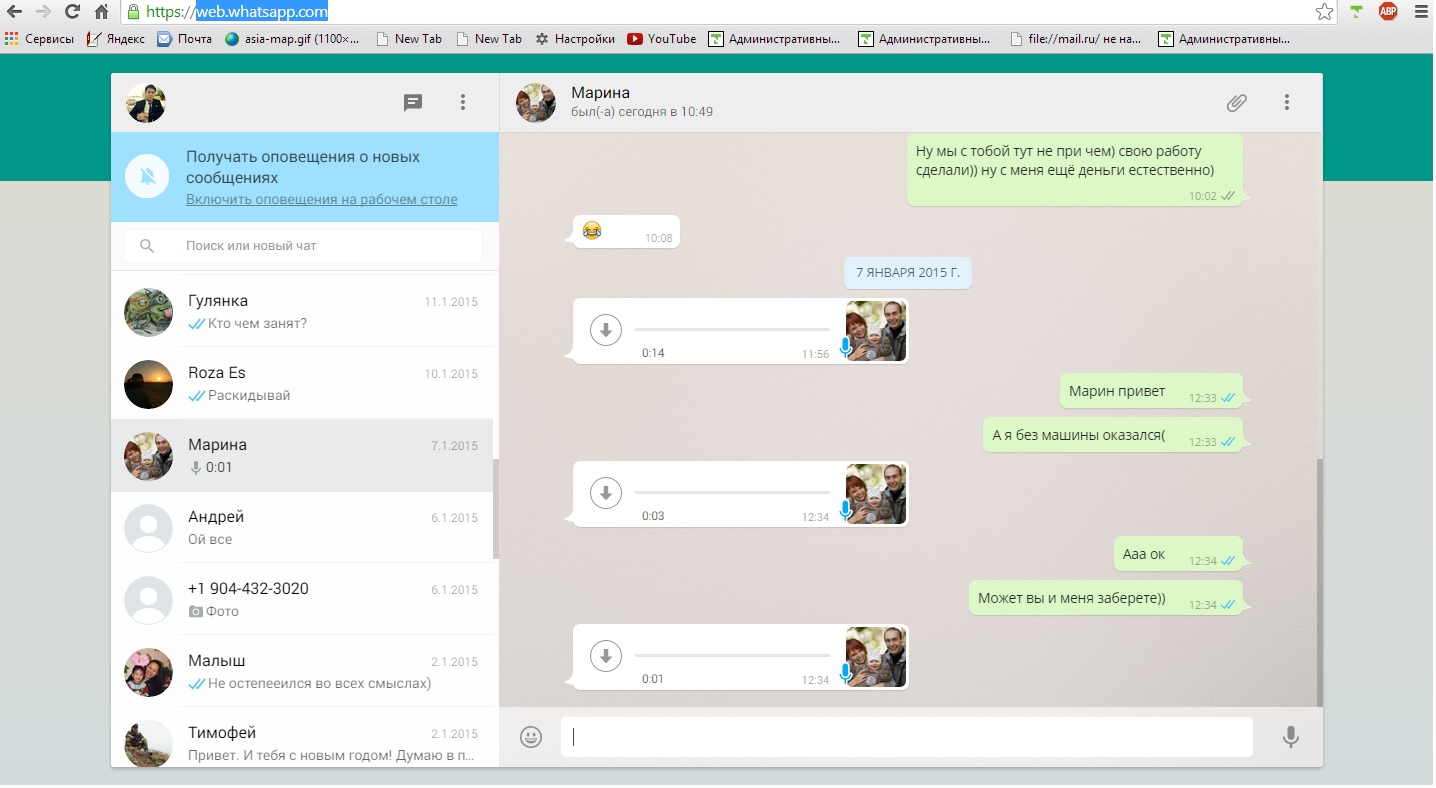The width and height of the screenshot is (1436, 788).
Task: Download the 0:14 voice message
Action: tap(606, 329)
